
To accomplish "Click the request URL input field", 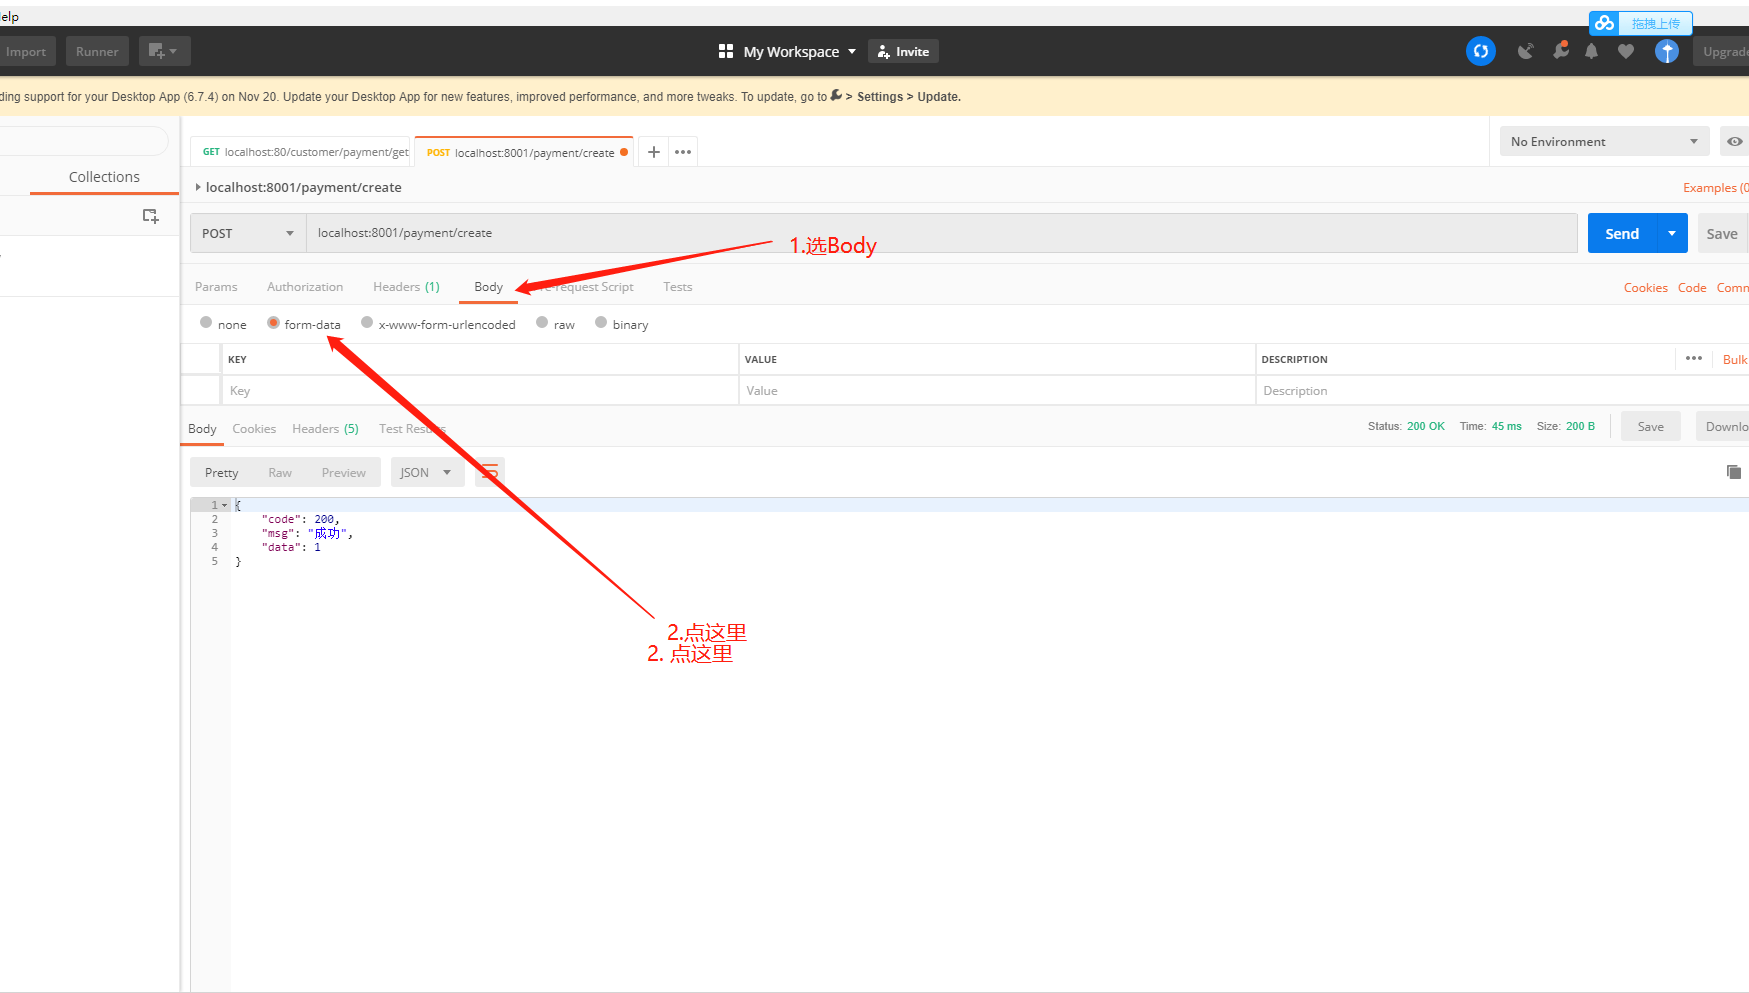I will coord(942,233).
